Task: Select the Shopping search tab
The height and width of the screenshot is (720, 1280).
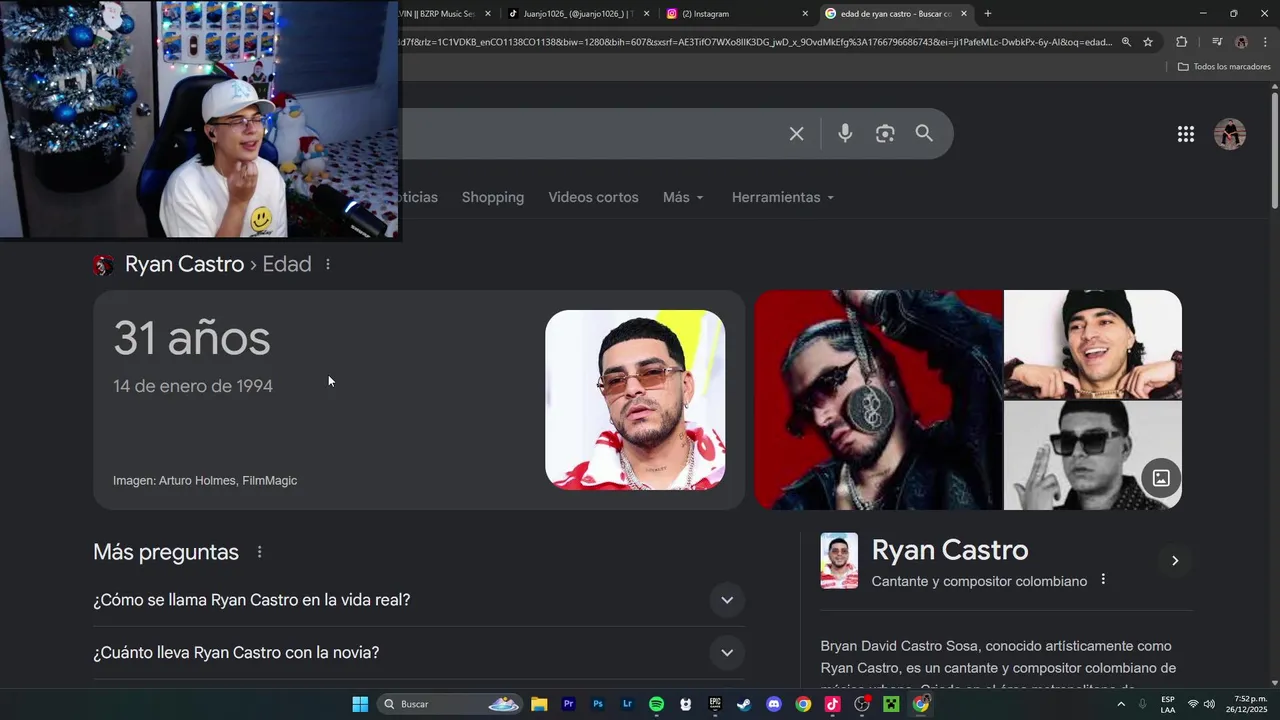Action: click(x=493, y=197)
